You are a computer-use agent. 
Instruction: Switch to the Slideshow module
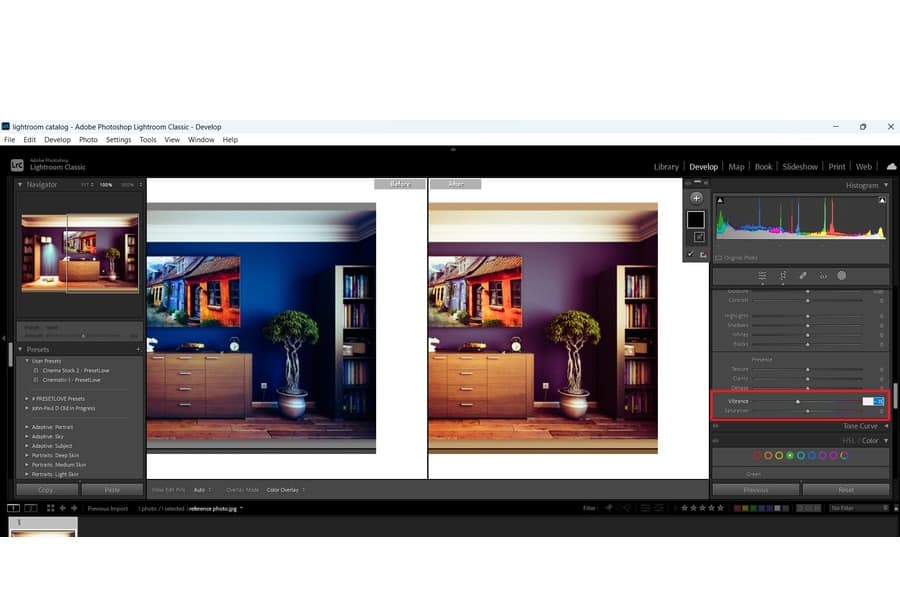coord(800,167)
